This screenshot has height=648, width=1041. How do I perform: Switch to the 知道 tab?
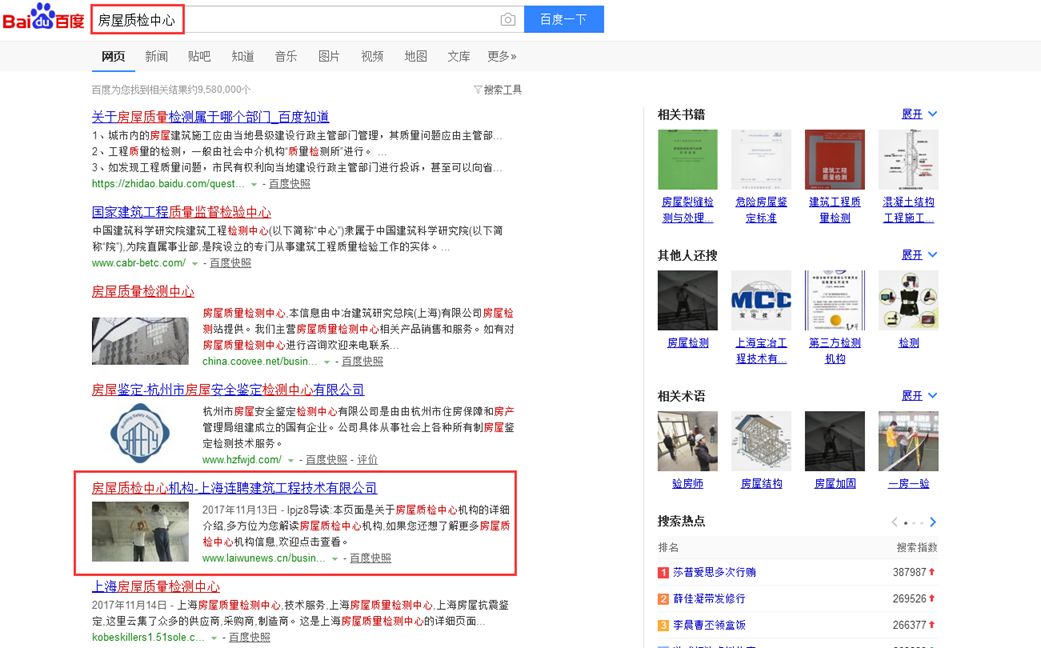pyautogui.click(x=243, y=56)
